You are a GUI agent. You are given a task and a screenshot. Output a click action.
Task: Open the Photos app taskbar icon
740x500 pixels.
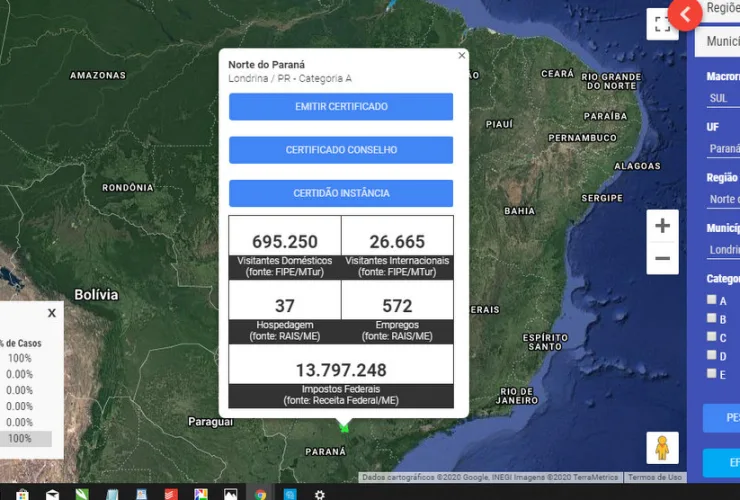point(231,494)
